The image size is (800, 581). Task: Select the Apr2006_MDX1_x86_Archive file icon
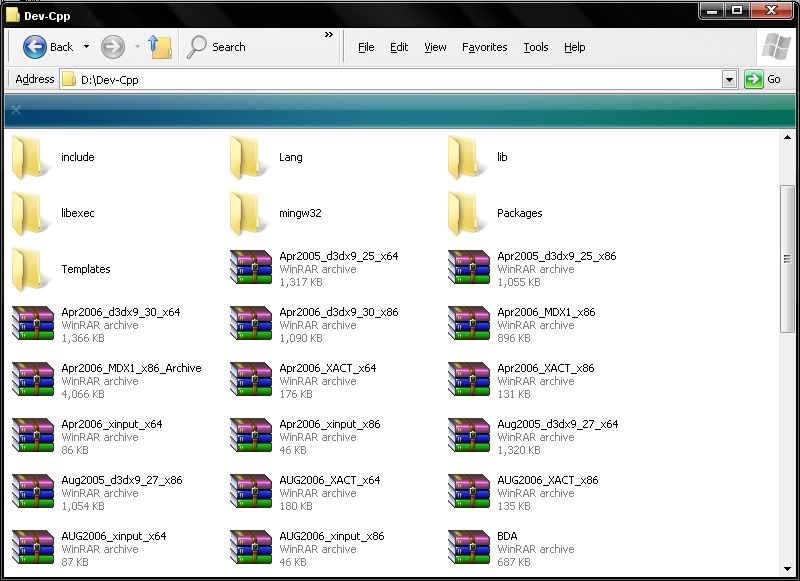[x=32, y=381]
